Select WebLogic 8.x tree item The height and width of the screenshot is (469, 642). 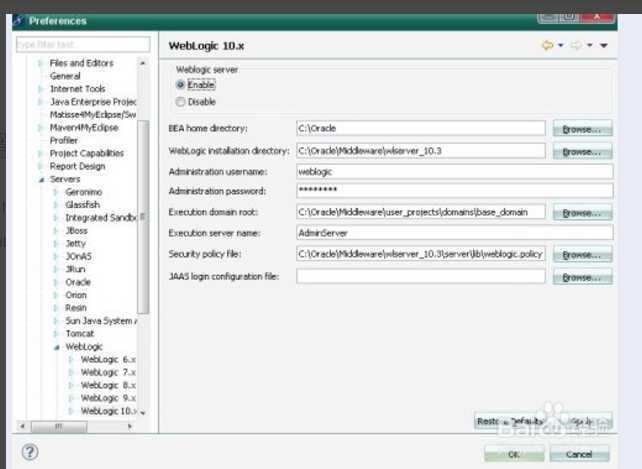[x=108, y=385]
